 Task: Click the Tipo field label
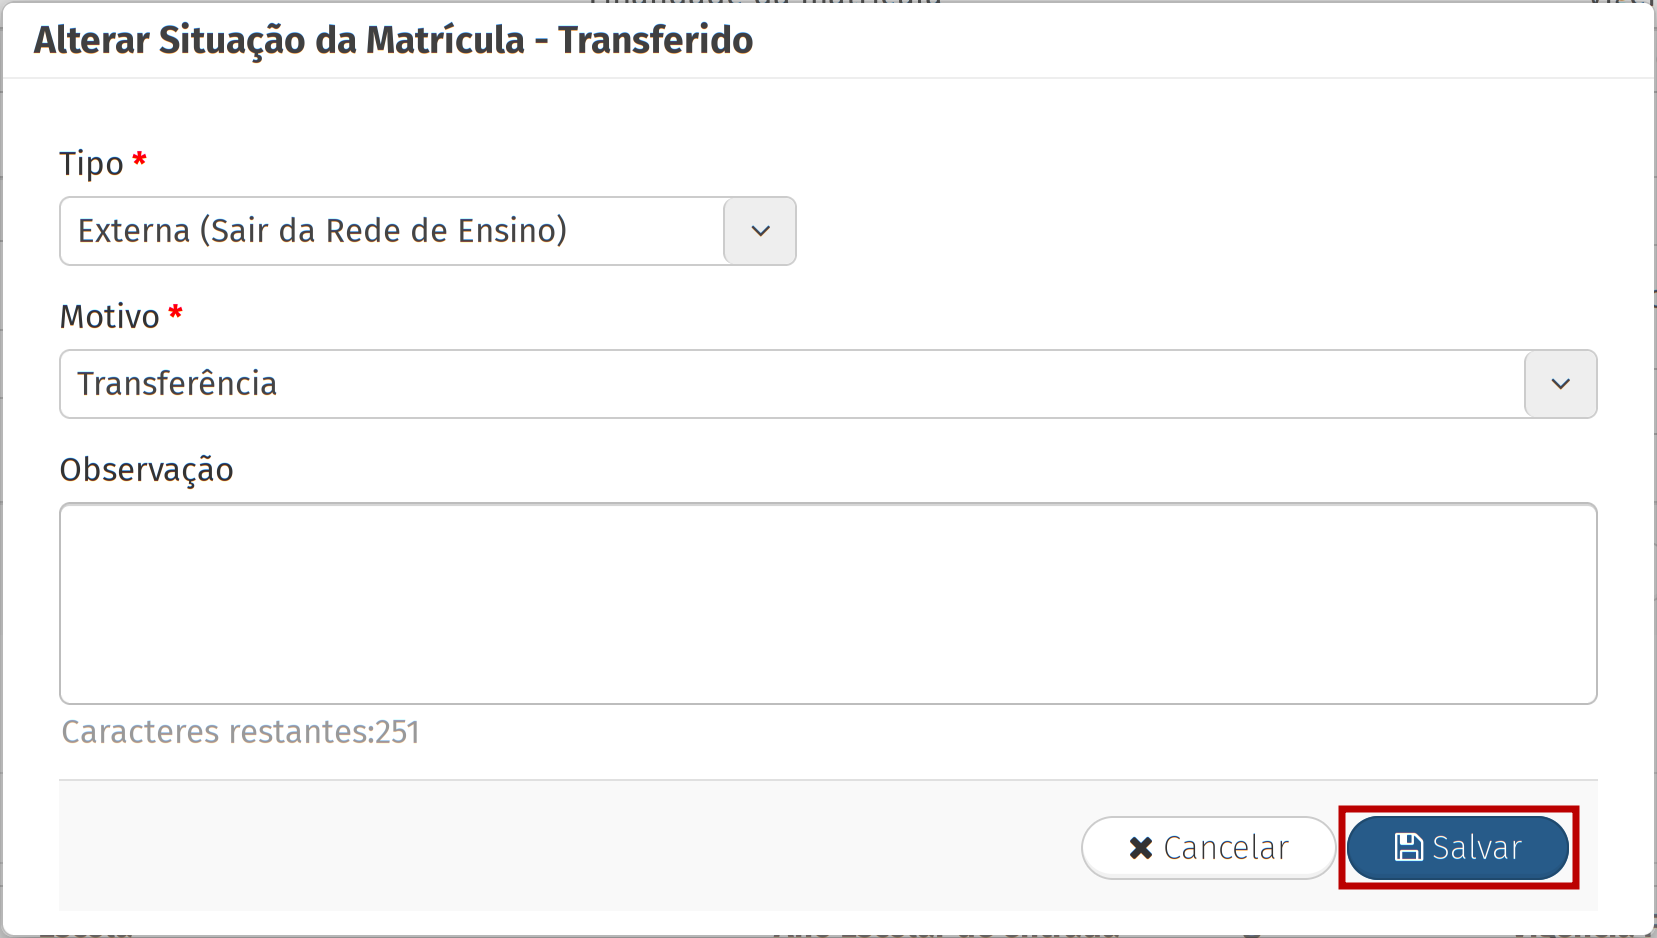click(91, 163)
